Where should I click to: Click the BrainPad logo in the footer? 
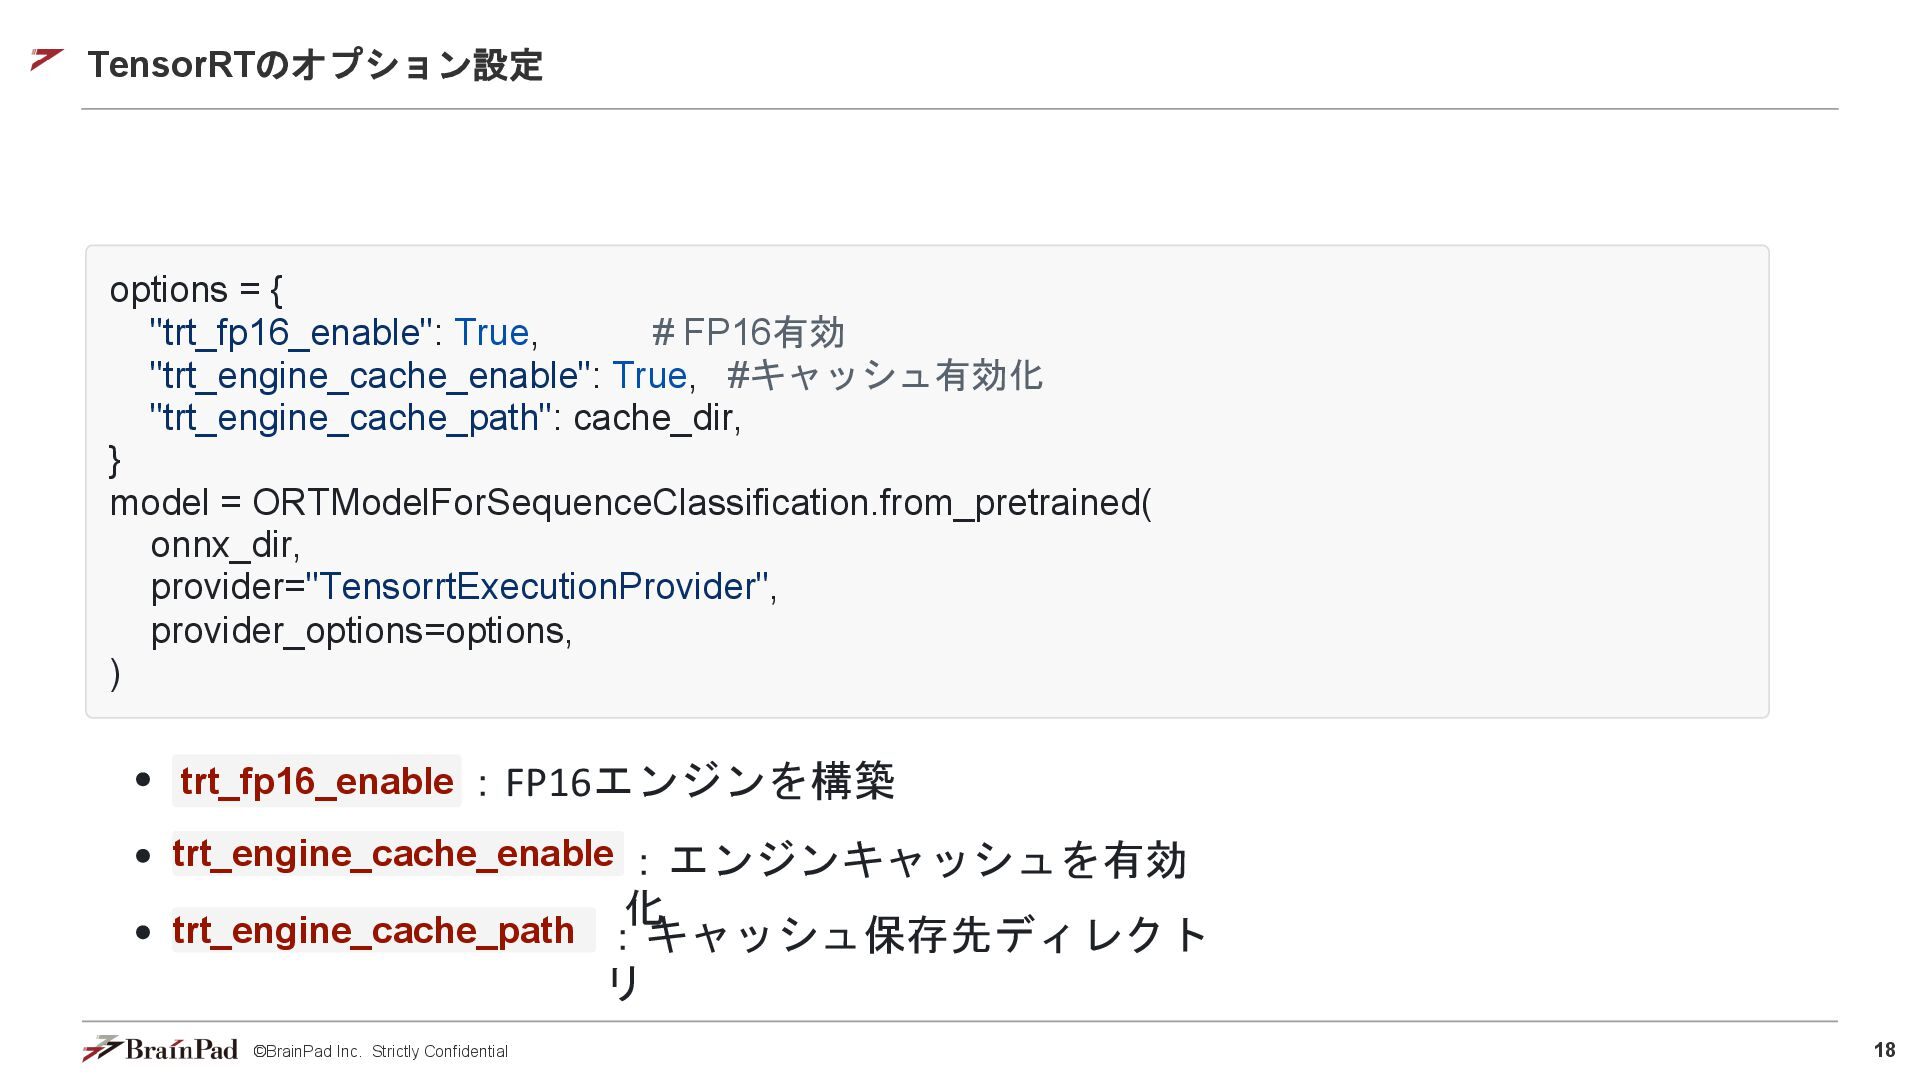160,1049
